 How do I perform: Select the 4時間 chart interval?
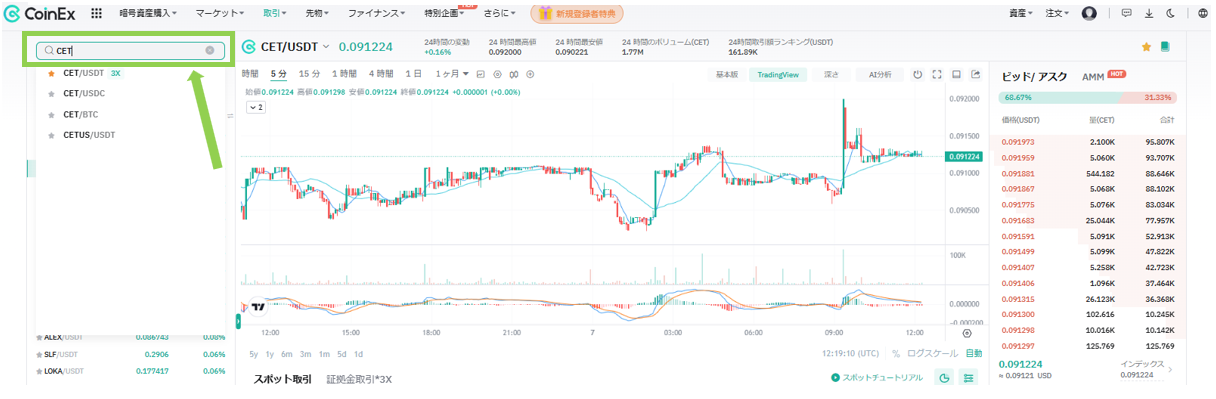click(x=380, y=74)
